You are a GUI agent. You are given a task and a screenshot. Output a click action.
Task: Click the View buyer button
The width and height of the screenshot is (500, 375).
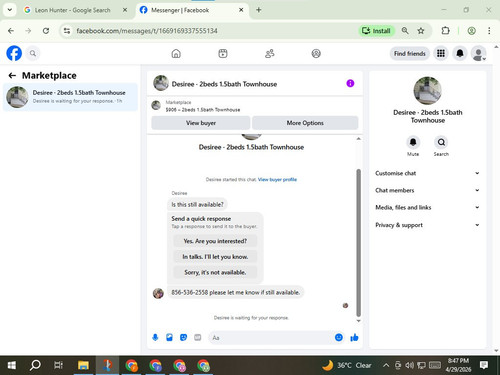pos(201,123)
